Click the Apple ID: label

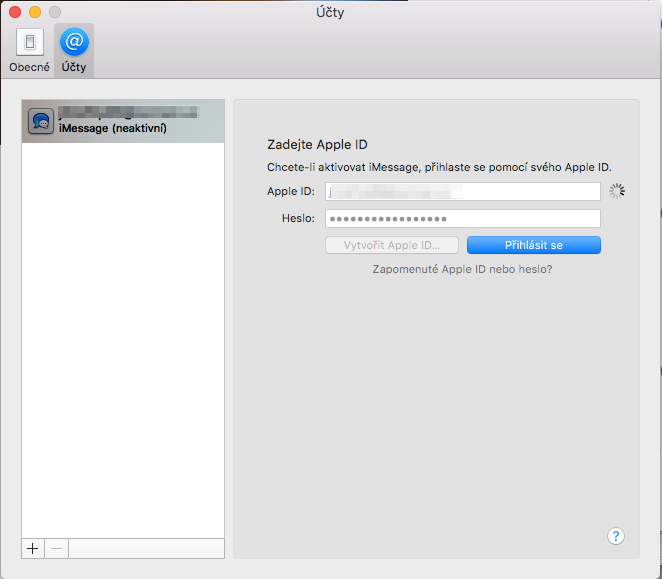point(291,191)
